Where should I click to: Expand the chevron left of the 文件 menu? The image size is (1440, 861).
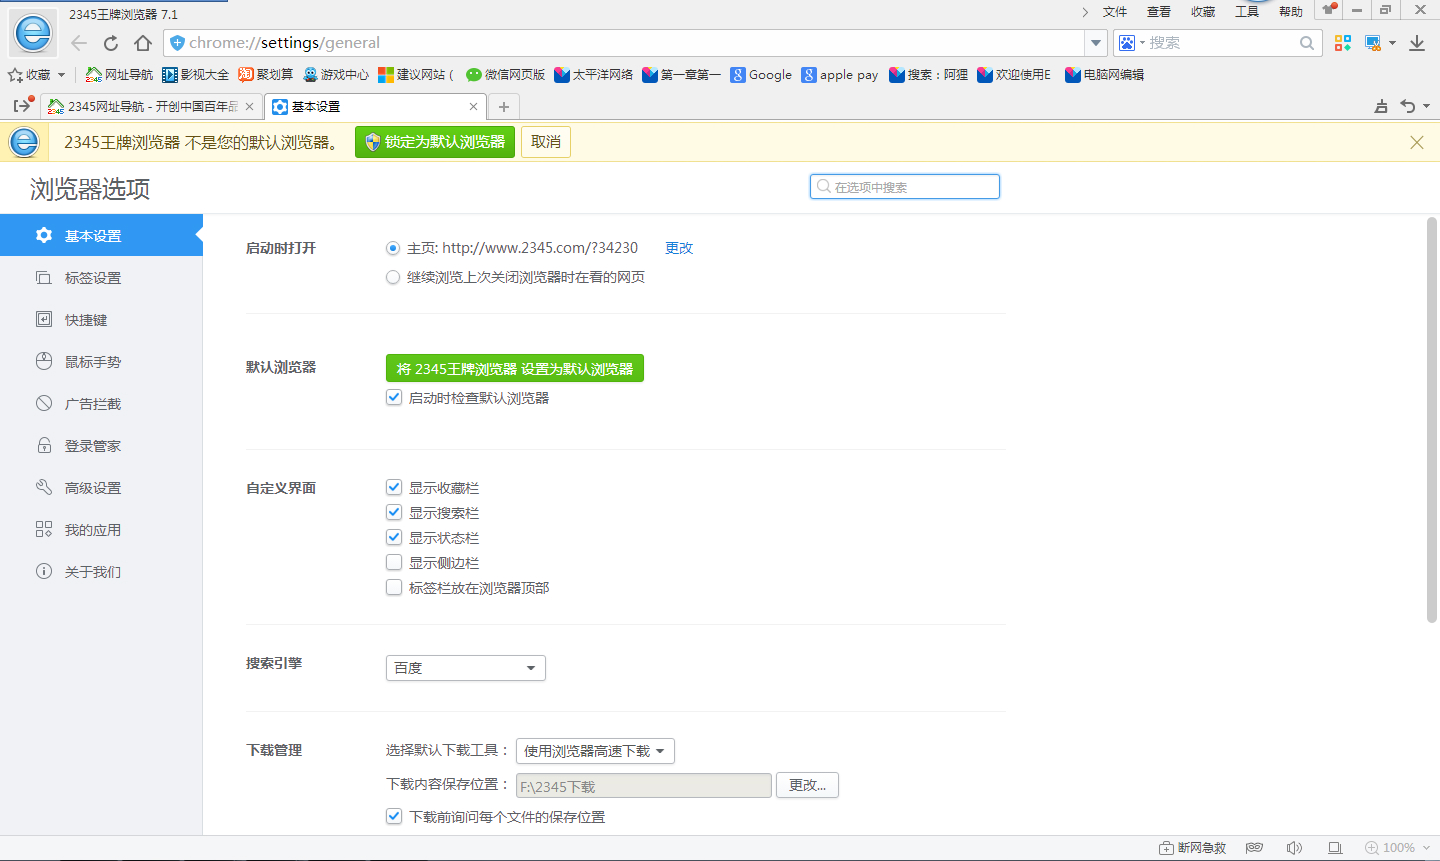[1085, 12]
